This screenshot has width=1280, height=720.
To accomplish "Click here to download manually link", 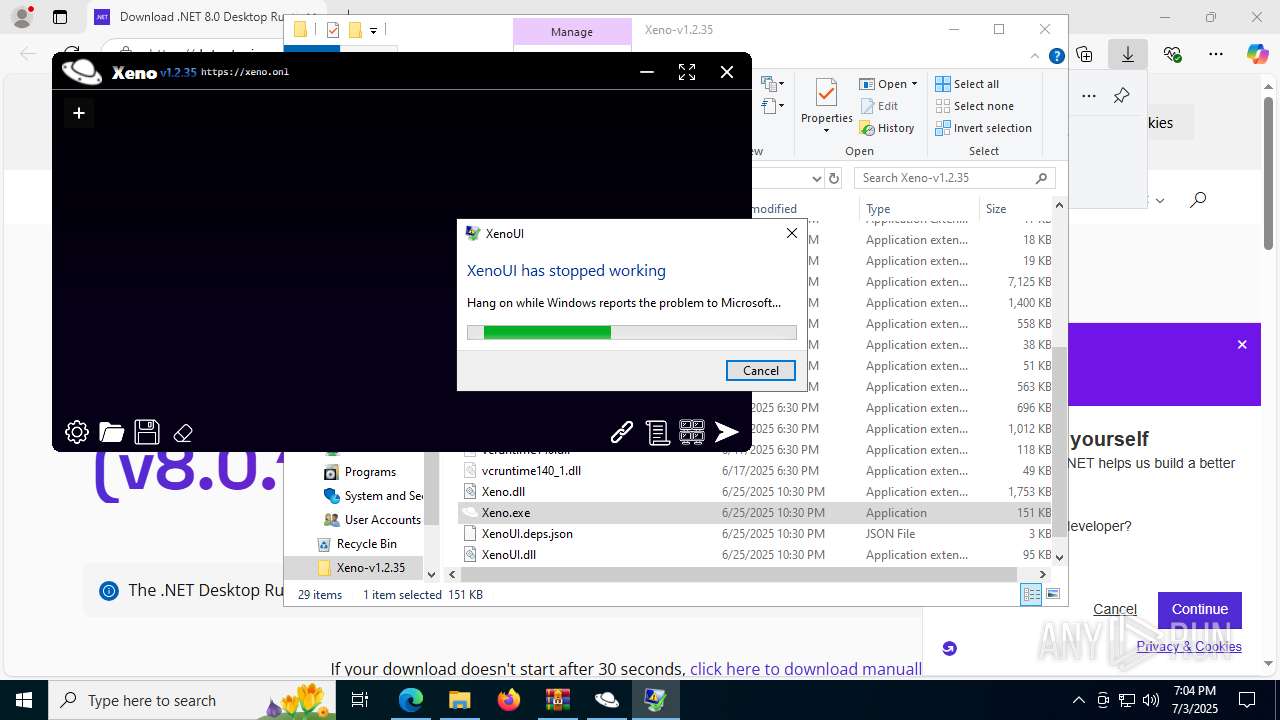I will click(x=806, y=669).
